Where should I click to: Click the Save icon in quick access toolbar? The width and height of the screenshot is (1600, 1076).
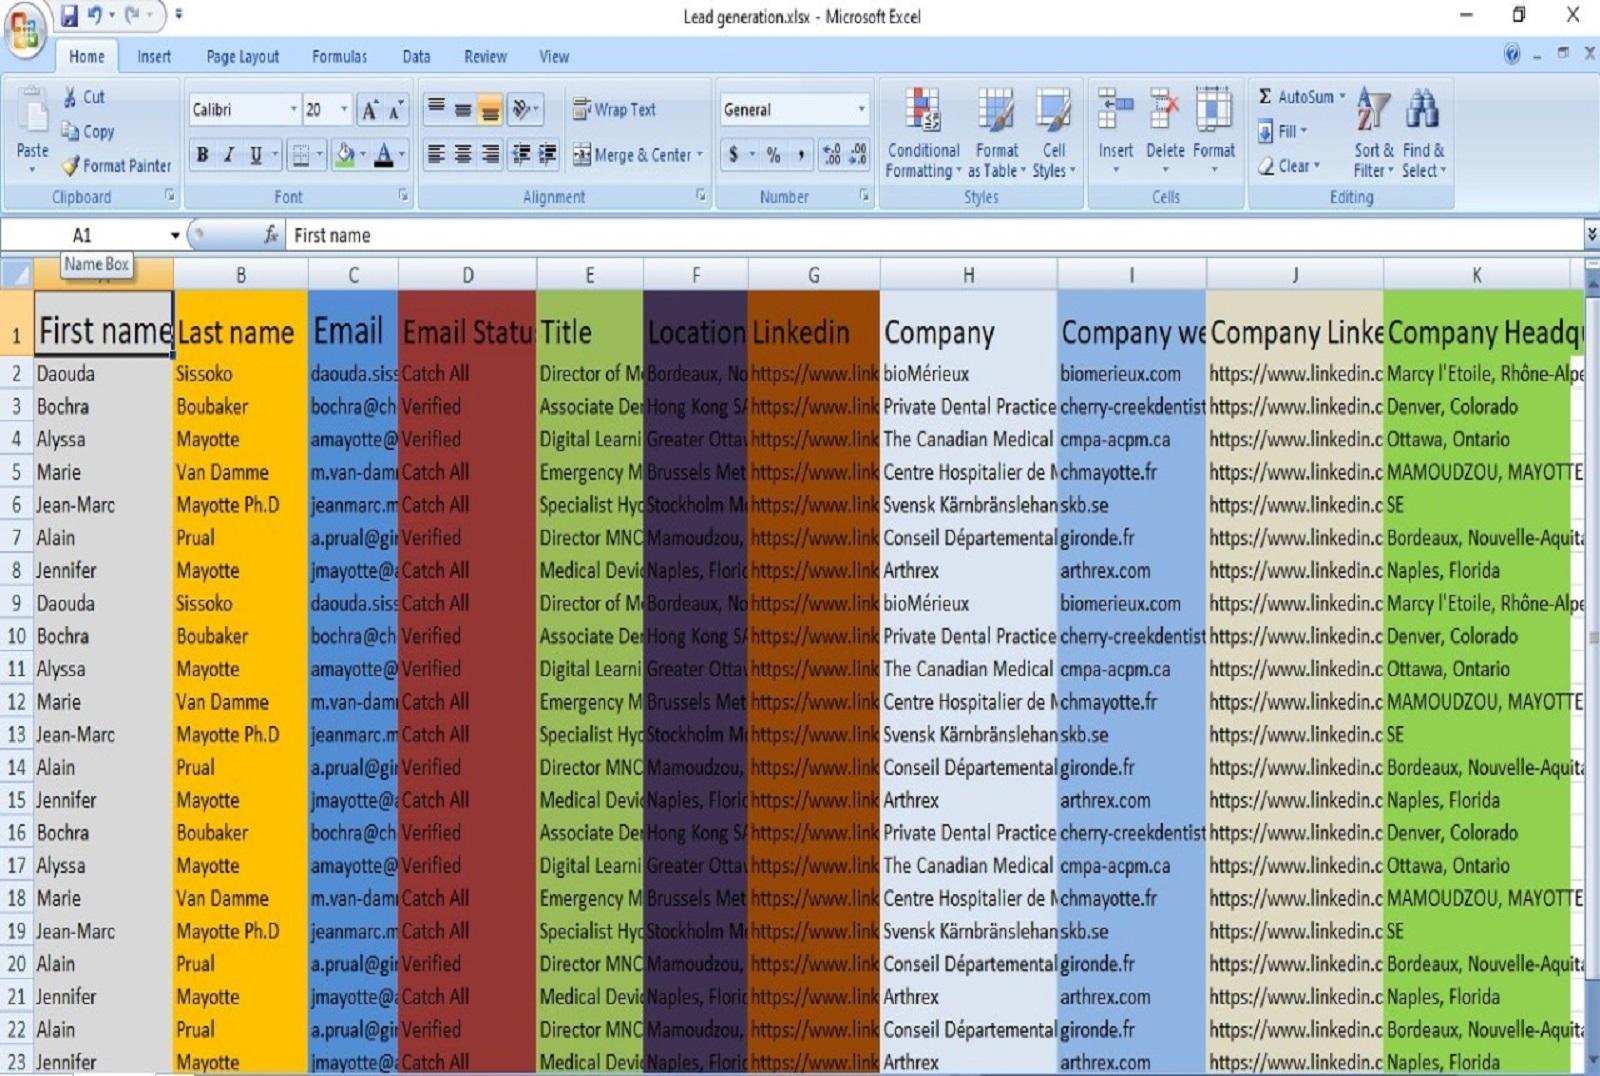click(69, 16)
